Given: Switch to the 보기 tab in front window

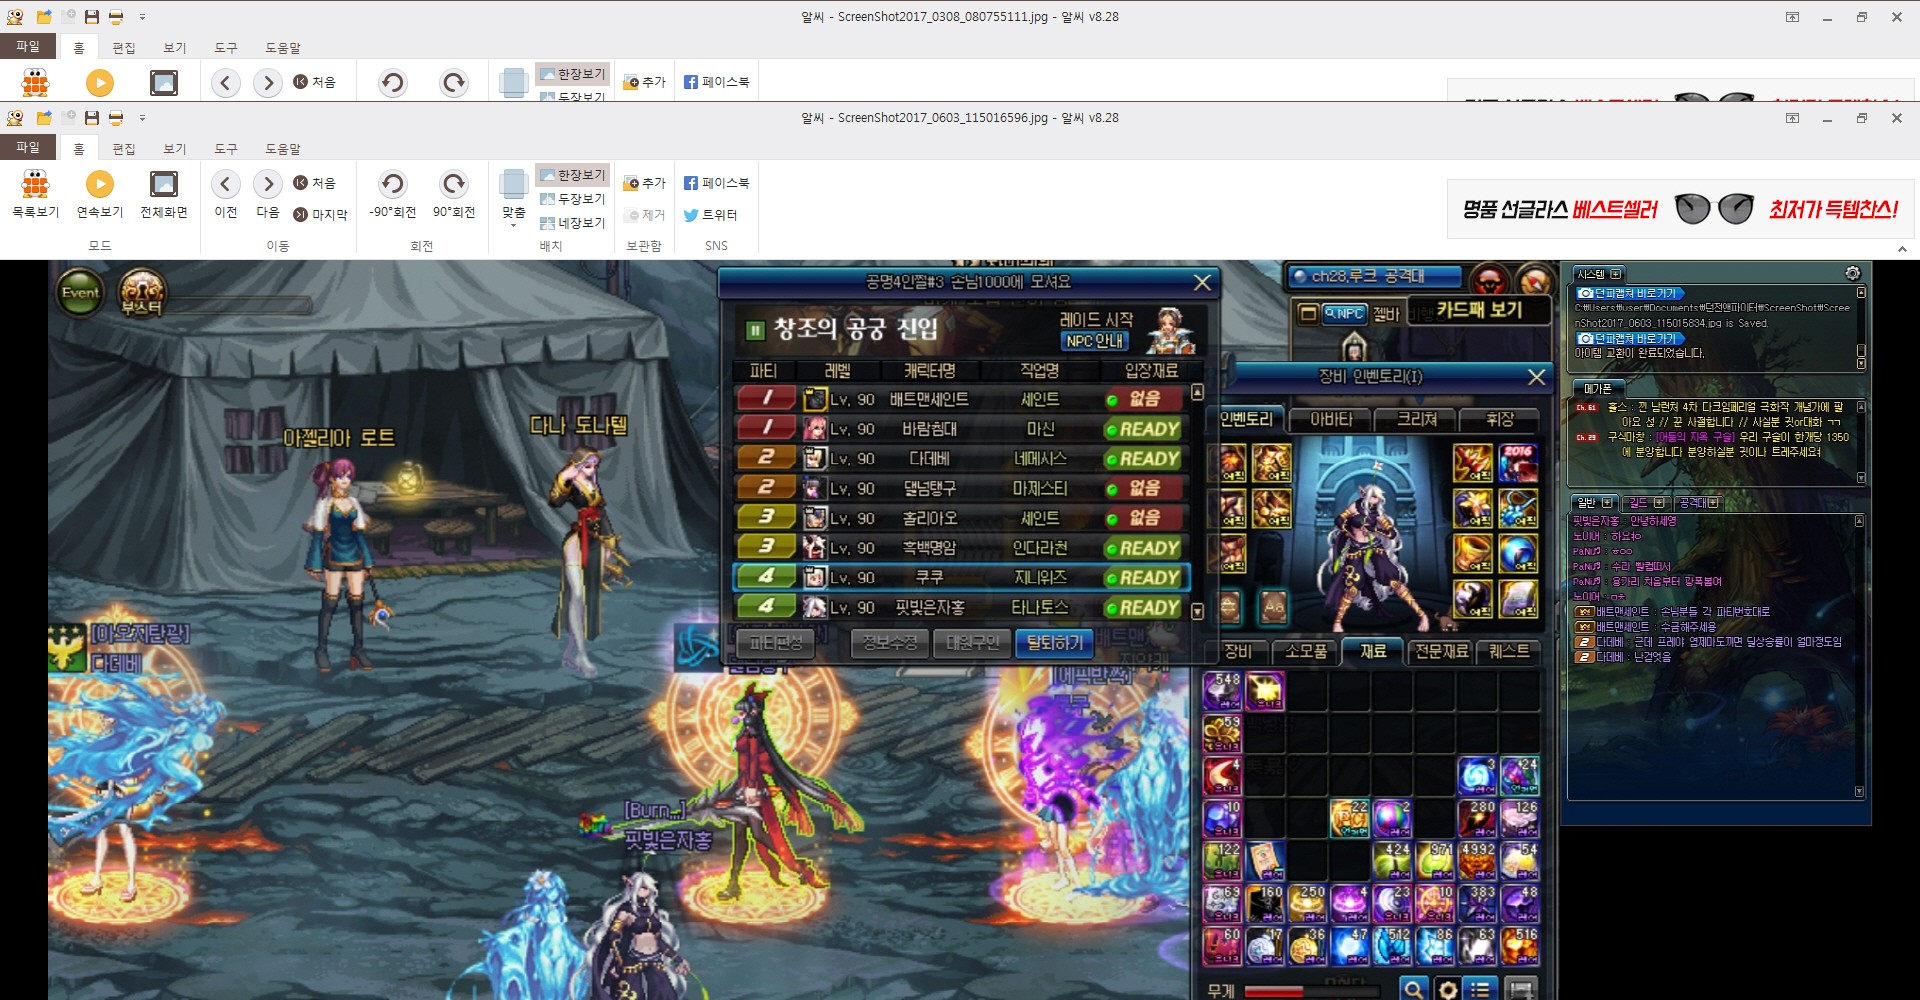Looking at the screenshot, I should [x=175, y=148].
